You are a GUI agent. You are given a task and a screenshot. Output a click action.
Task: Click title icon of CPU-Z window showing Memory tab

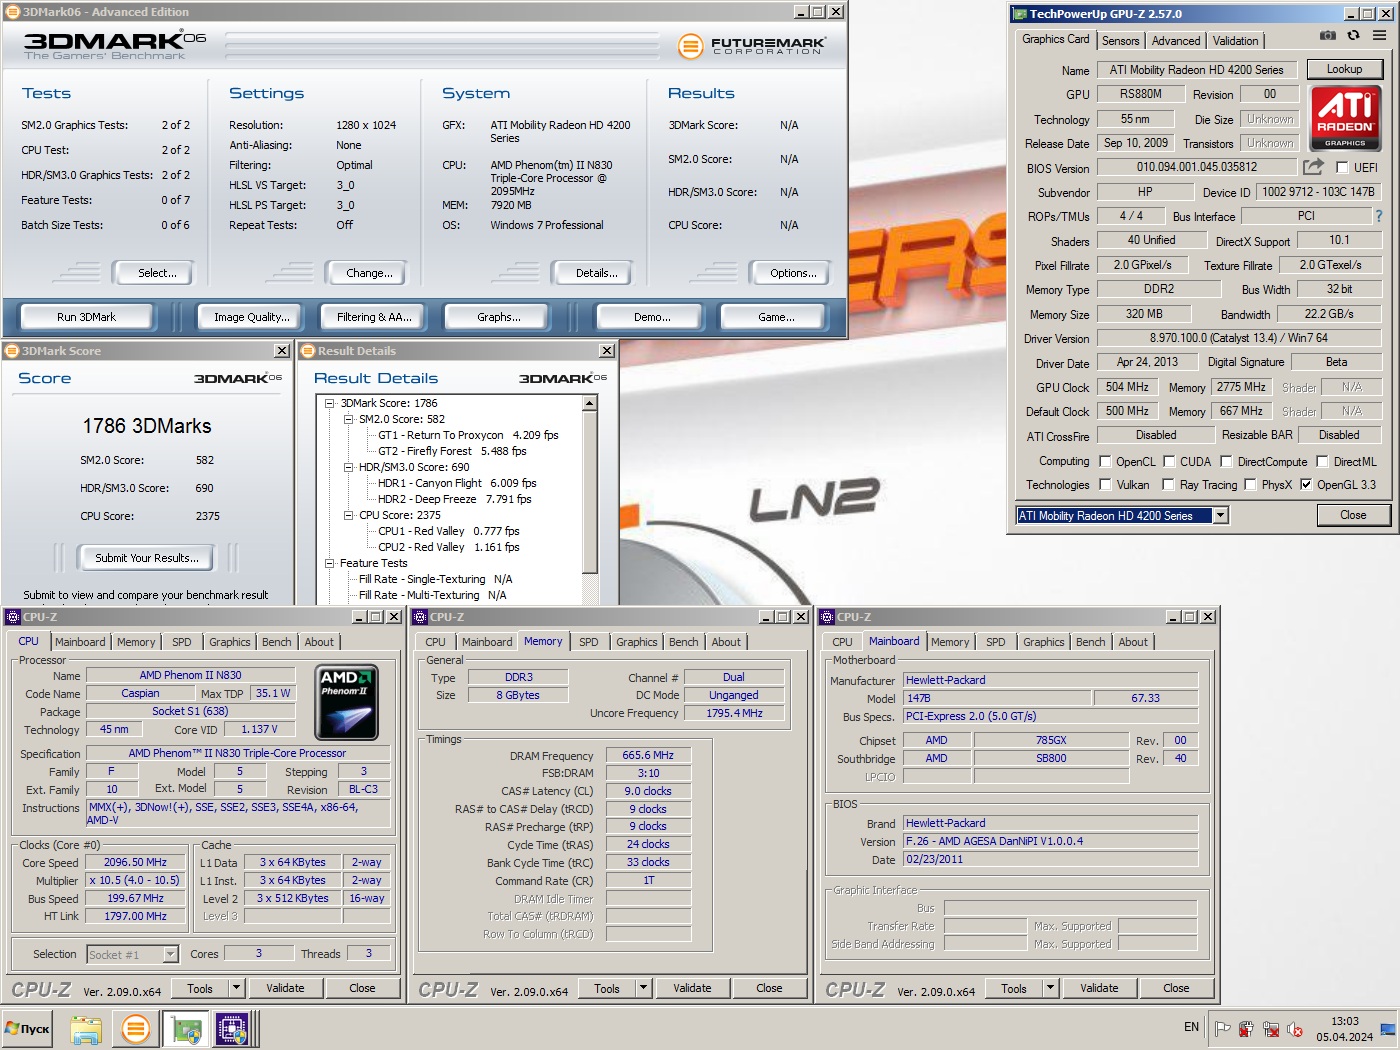click(420, 617)
